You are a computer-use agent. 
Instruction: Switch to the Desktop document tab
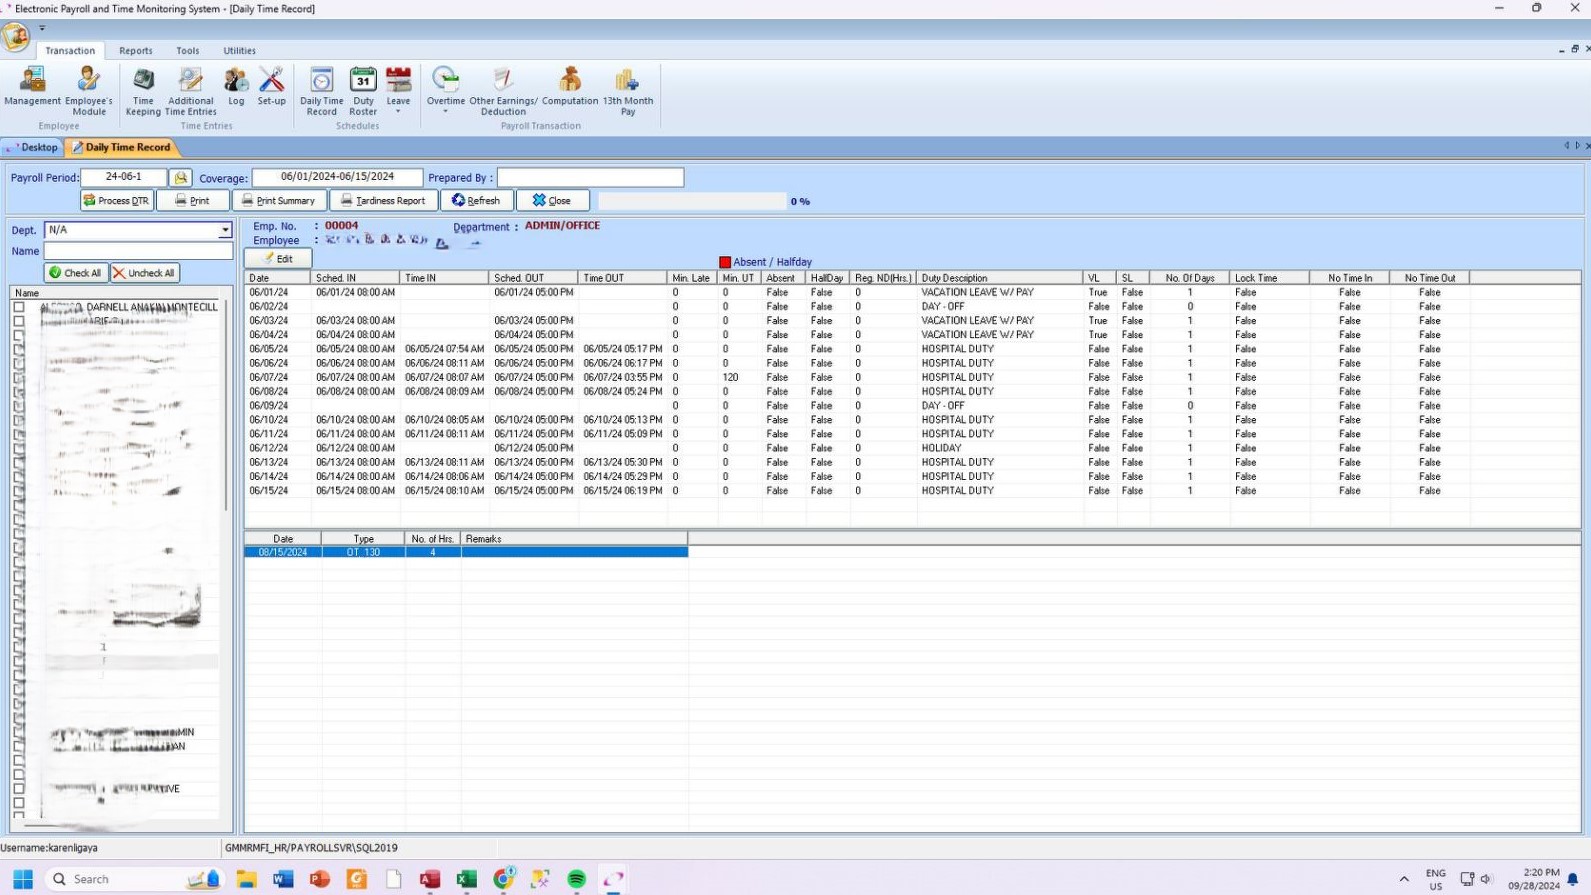(x=33, y=147)
